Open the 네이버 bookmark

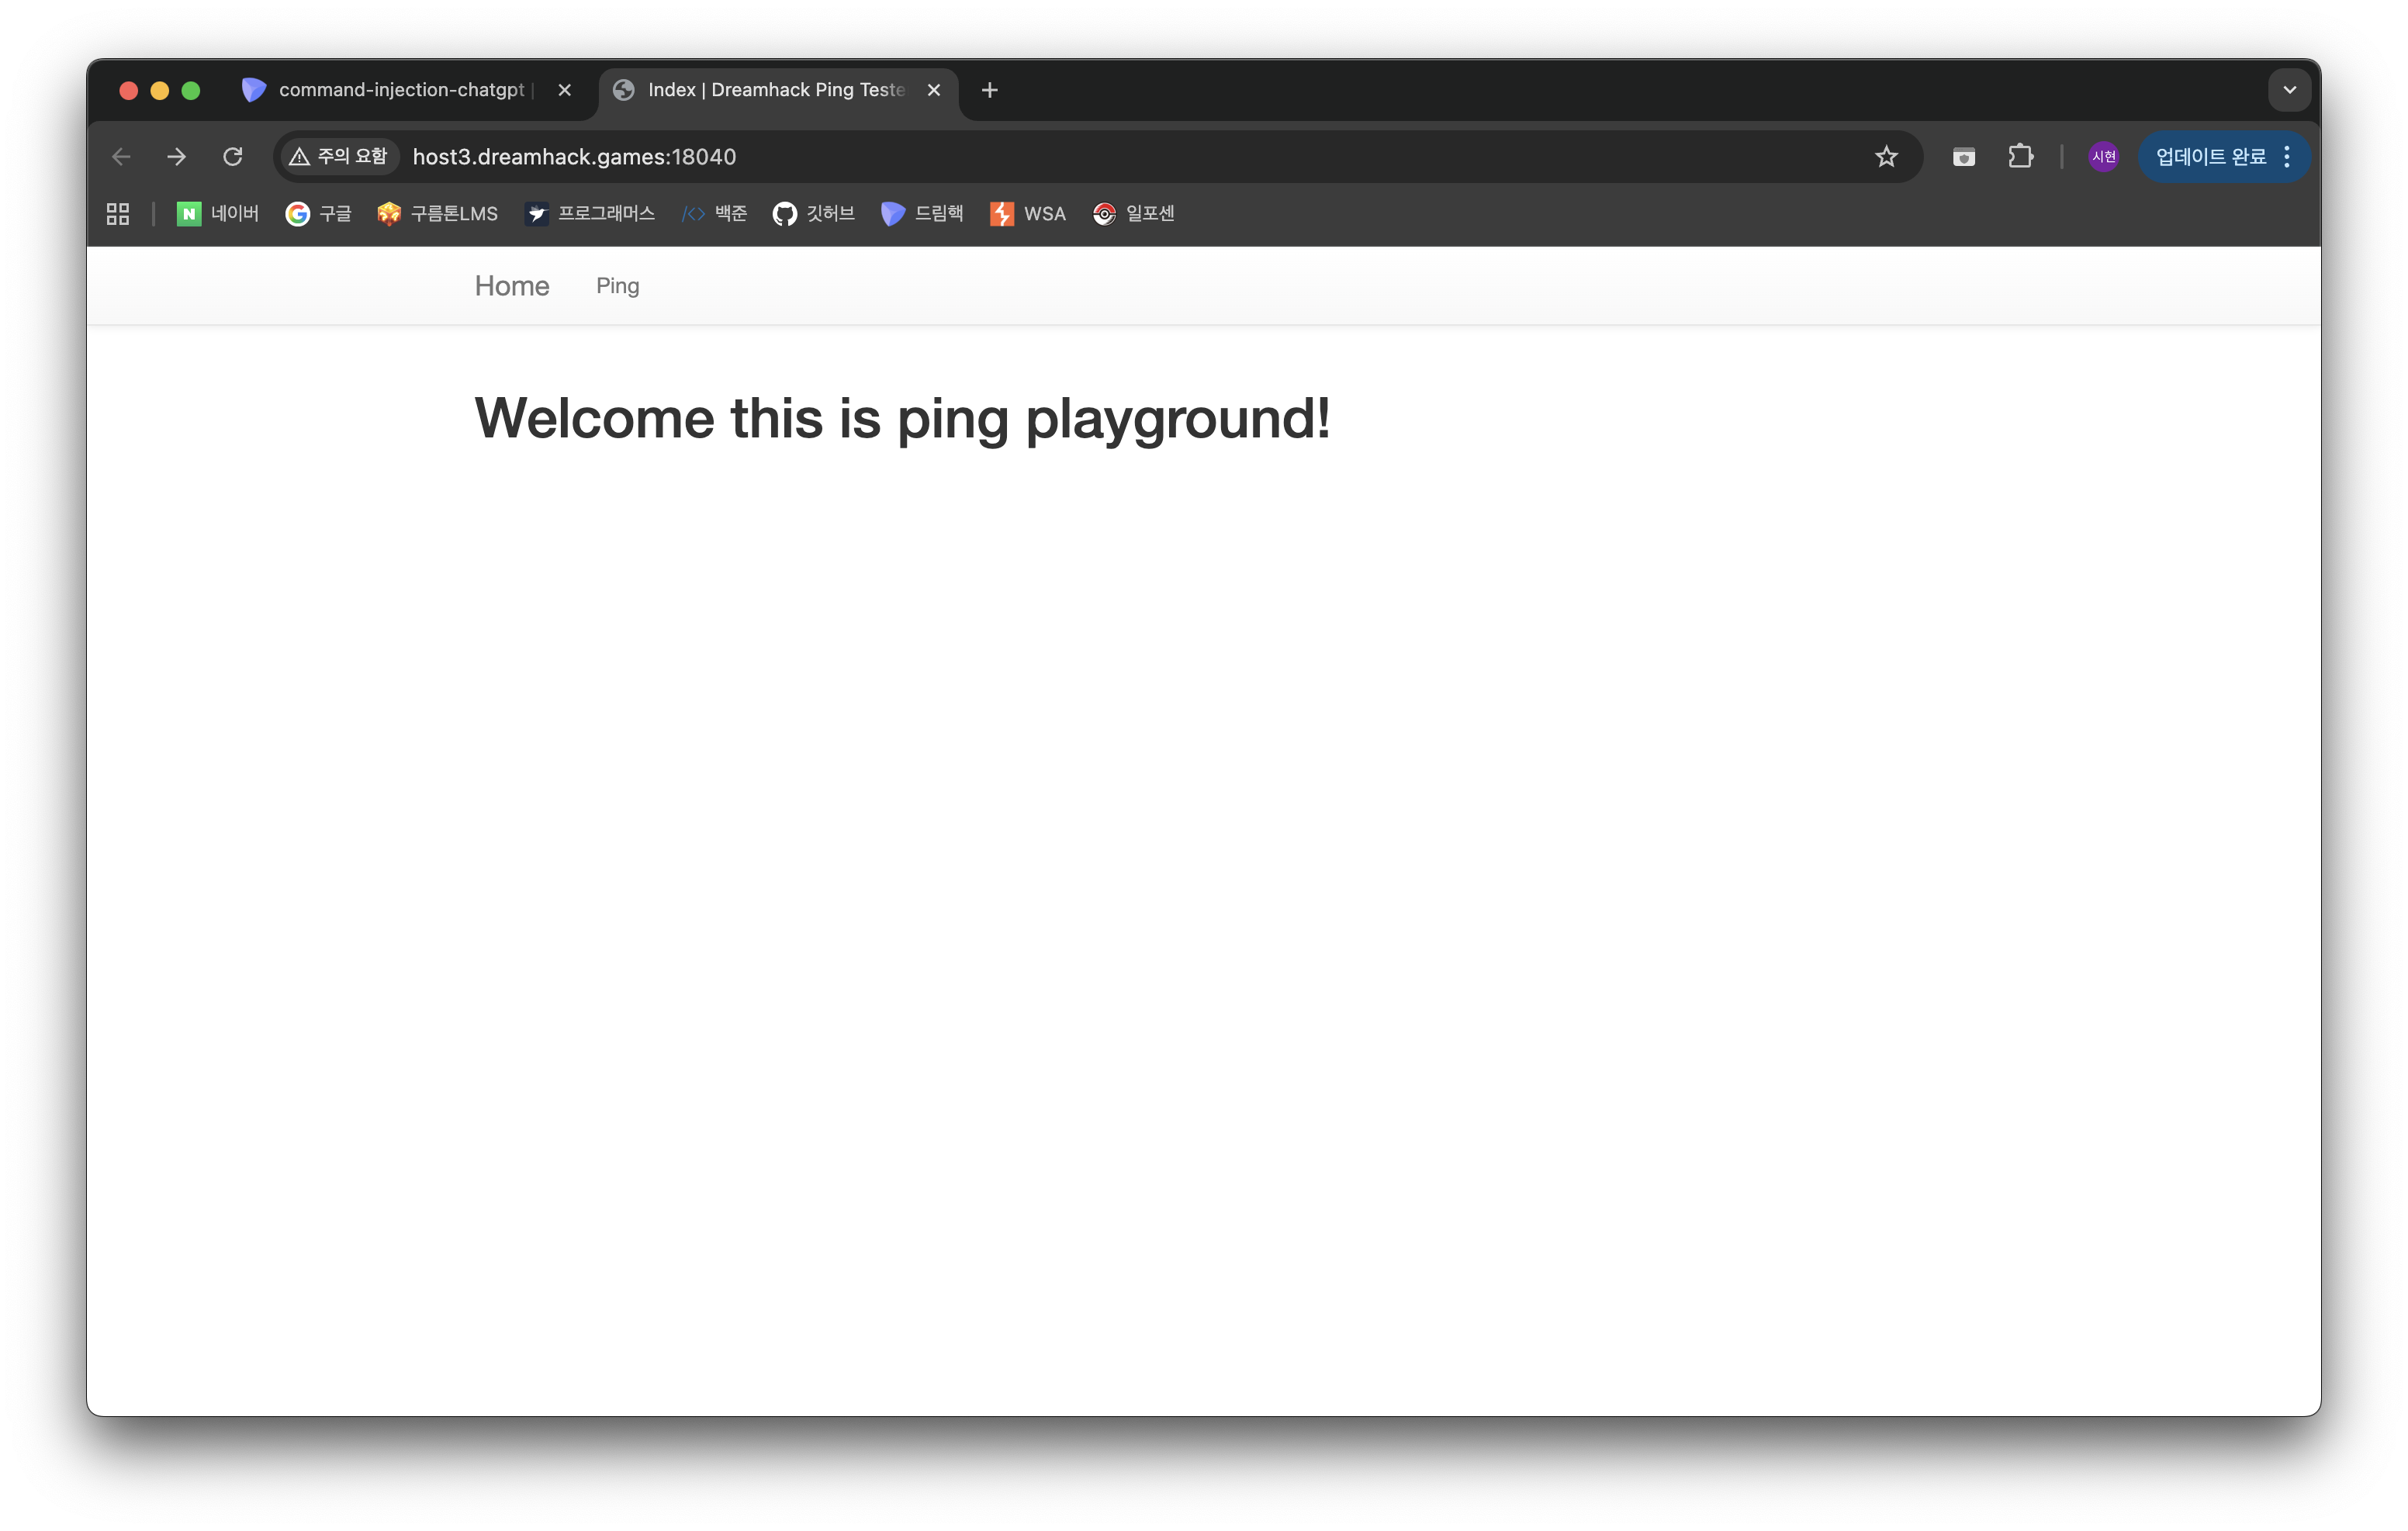click(x=218, y=214)
